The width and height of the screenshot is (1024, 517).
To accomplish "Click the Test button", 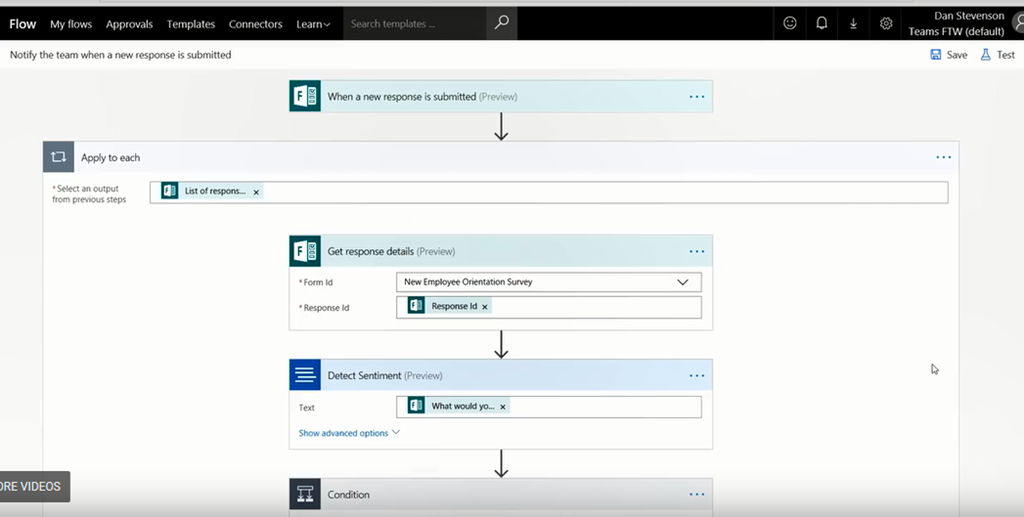I will point(997,55).
